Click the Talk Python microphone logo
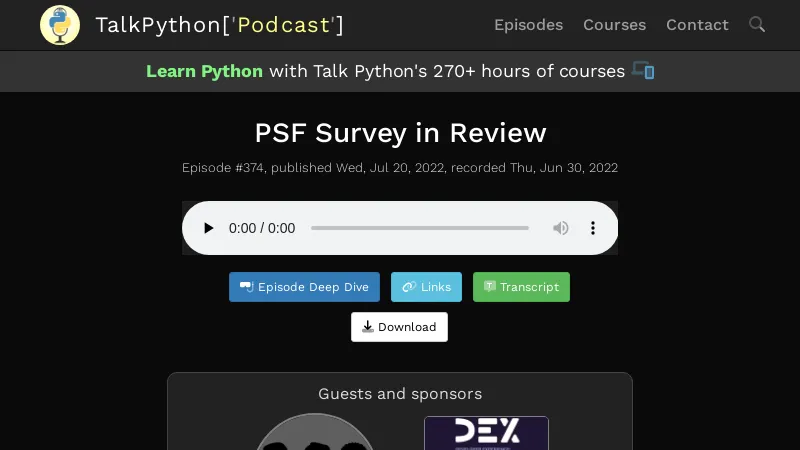Viewport: 800px width, 450px height. [60, 25]
